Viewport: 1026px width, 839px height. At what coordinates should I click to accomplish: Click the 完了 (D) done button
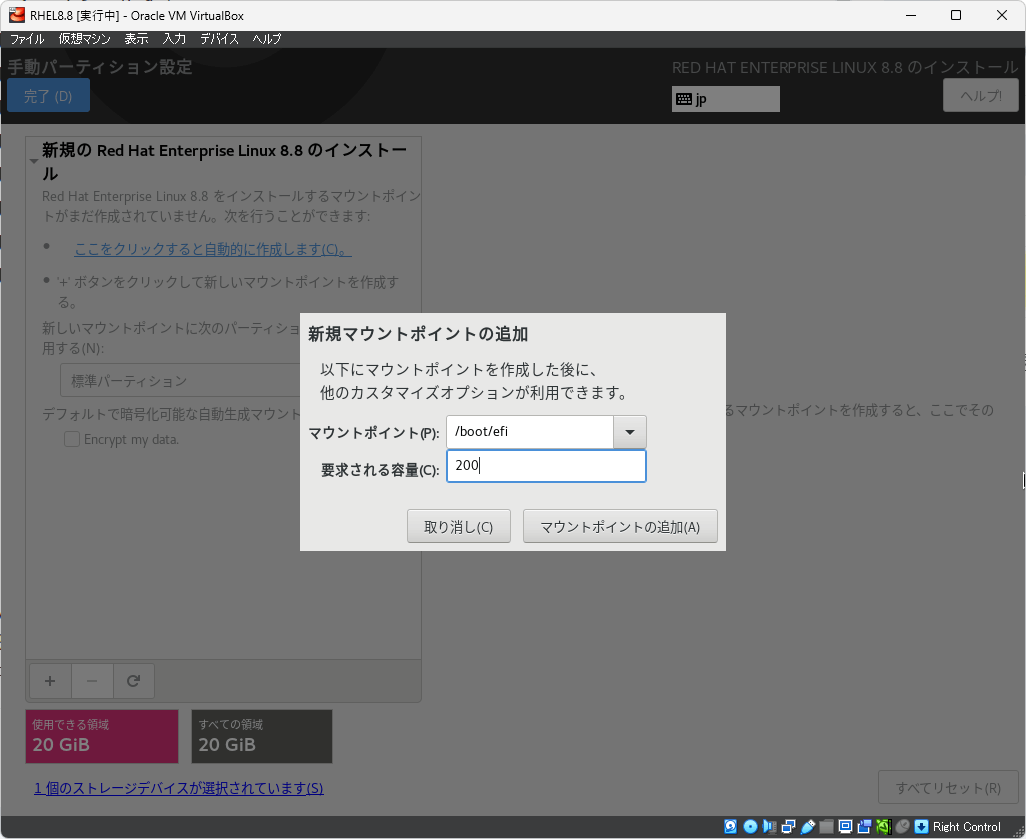pos(48,96)
